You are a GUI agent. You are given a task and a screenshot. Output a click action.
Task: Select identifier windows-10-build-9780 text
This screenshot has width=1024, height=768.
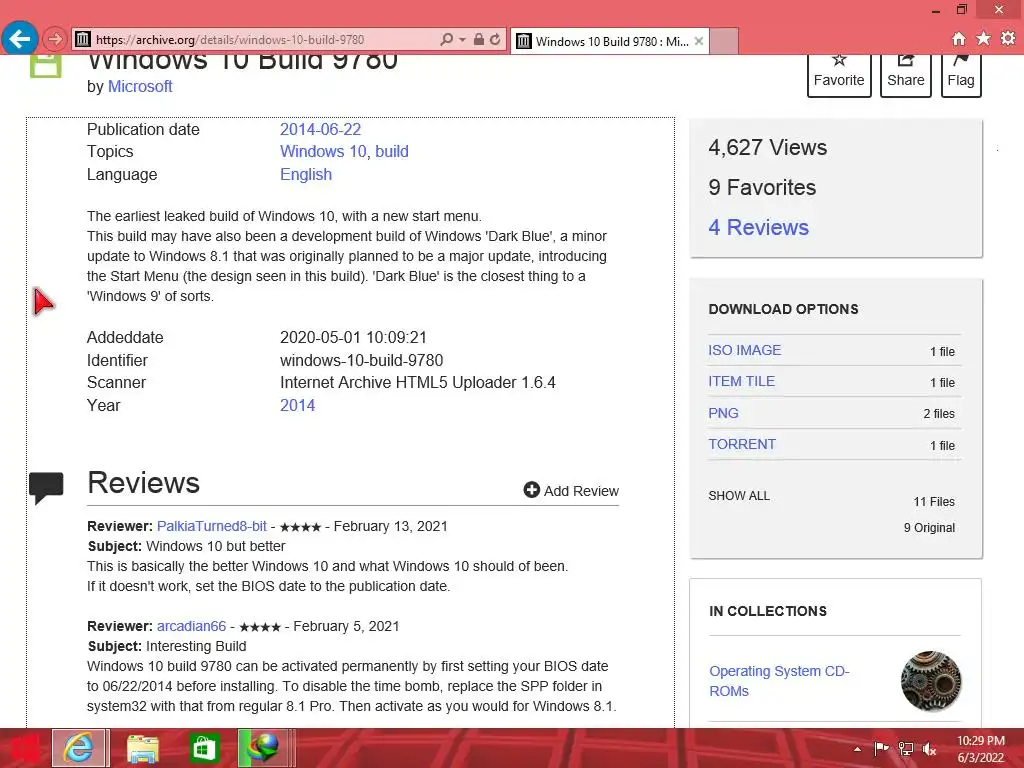362,360
